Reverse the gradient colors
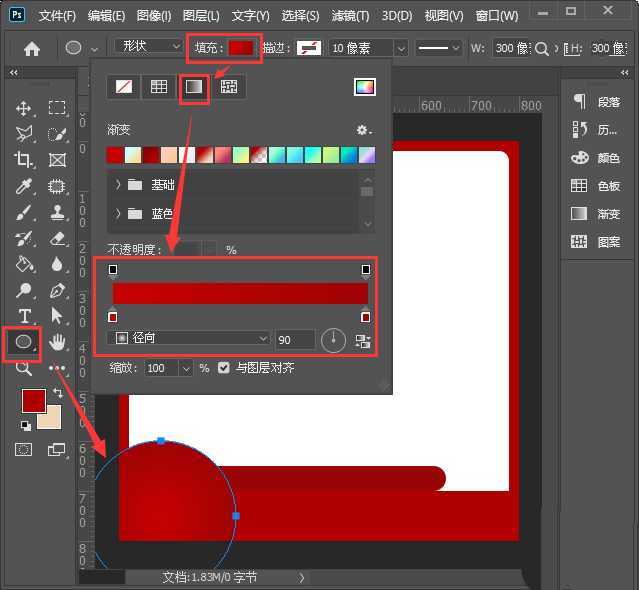 click(x=362, y=341)
